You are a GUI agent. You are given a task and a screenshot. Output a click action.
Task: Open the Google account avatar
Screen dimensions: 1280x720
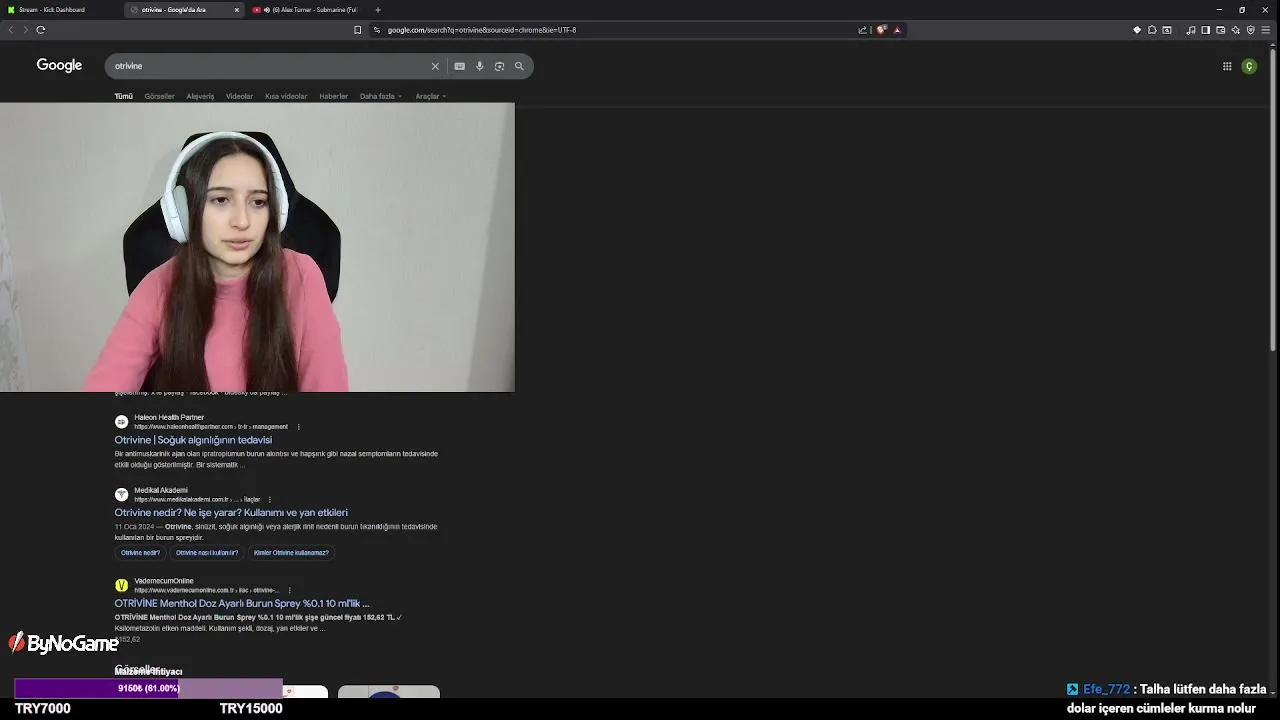tap(1249, 66)
